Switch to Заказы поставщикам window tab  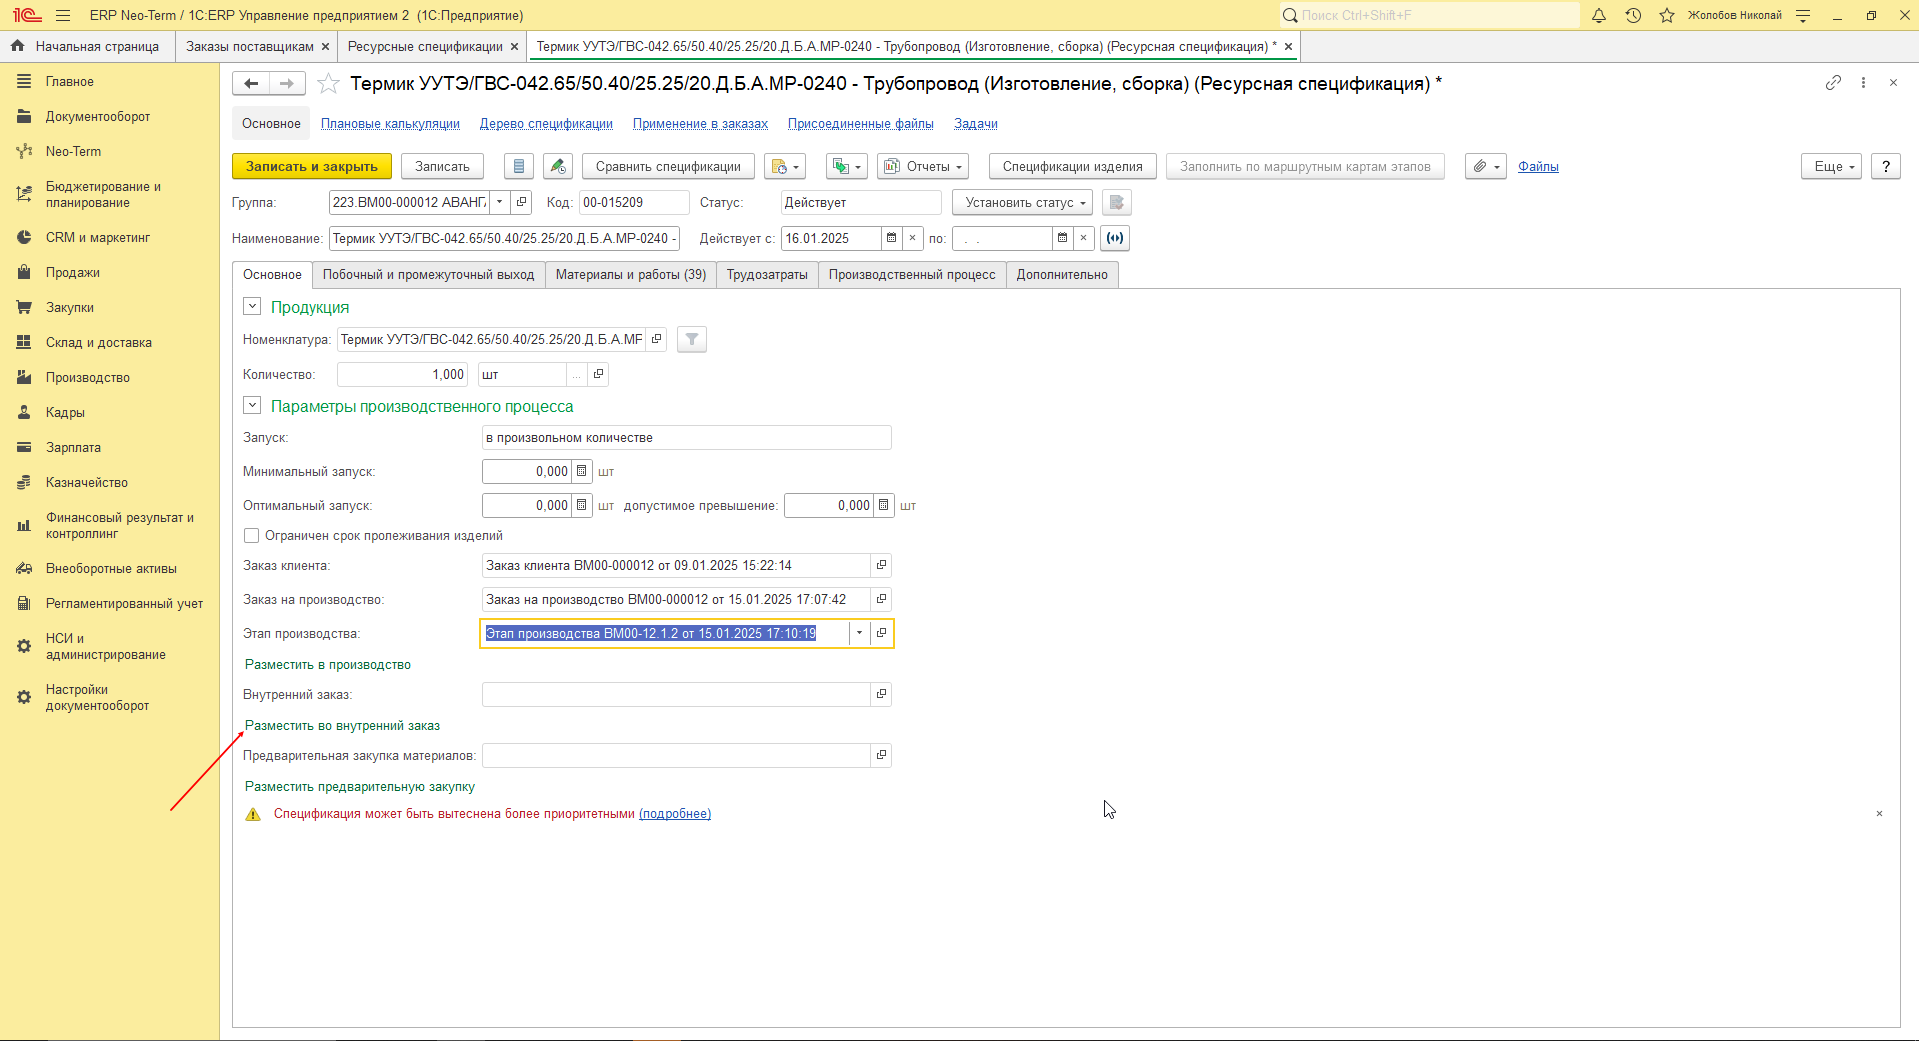[250, 47]
